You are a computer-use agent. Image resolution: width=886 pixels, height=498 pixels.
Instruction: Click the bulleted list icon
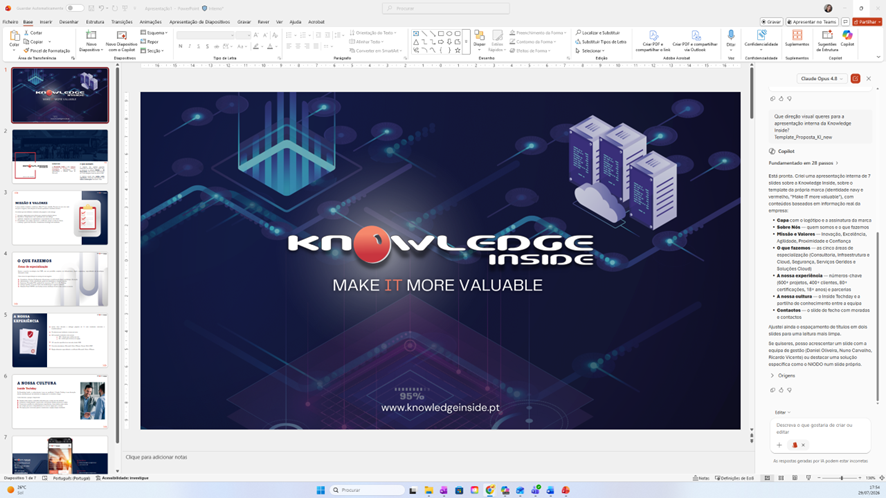pos(289,35)
